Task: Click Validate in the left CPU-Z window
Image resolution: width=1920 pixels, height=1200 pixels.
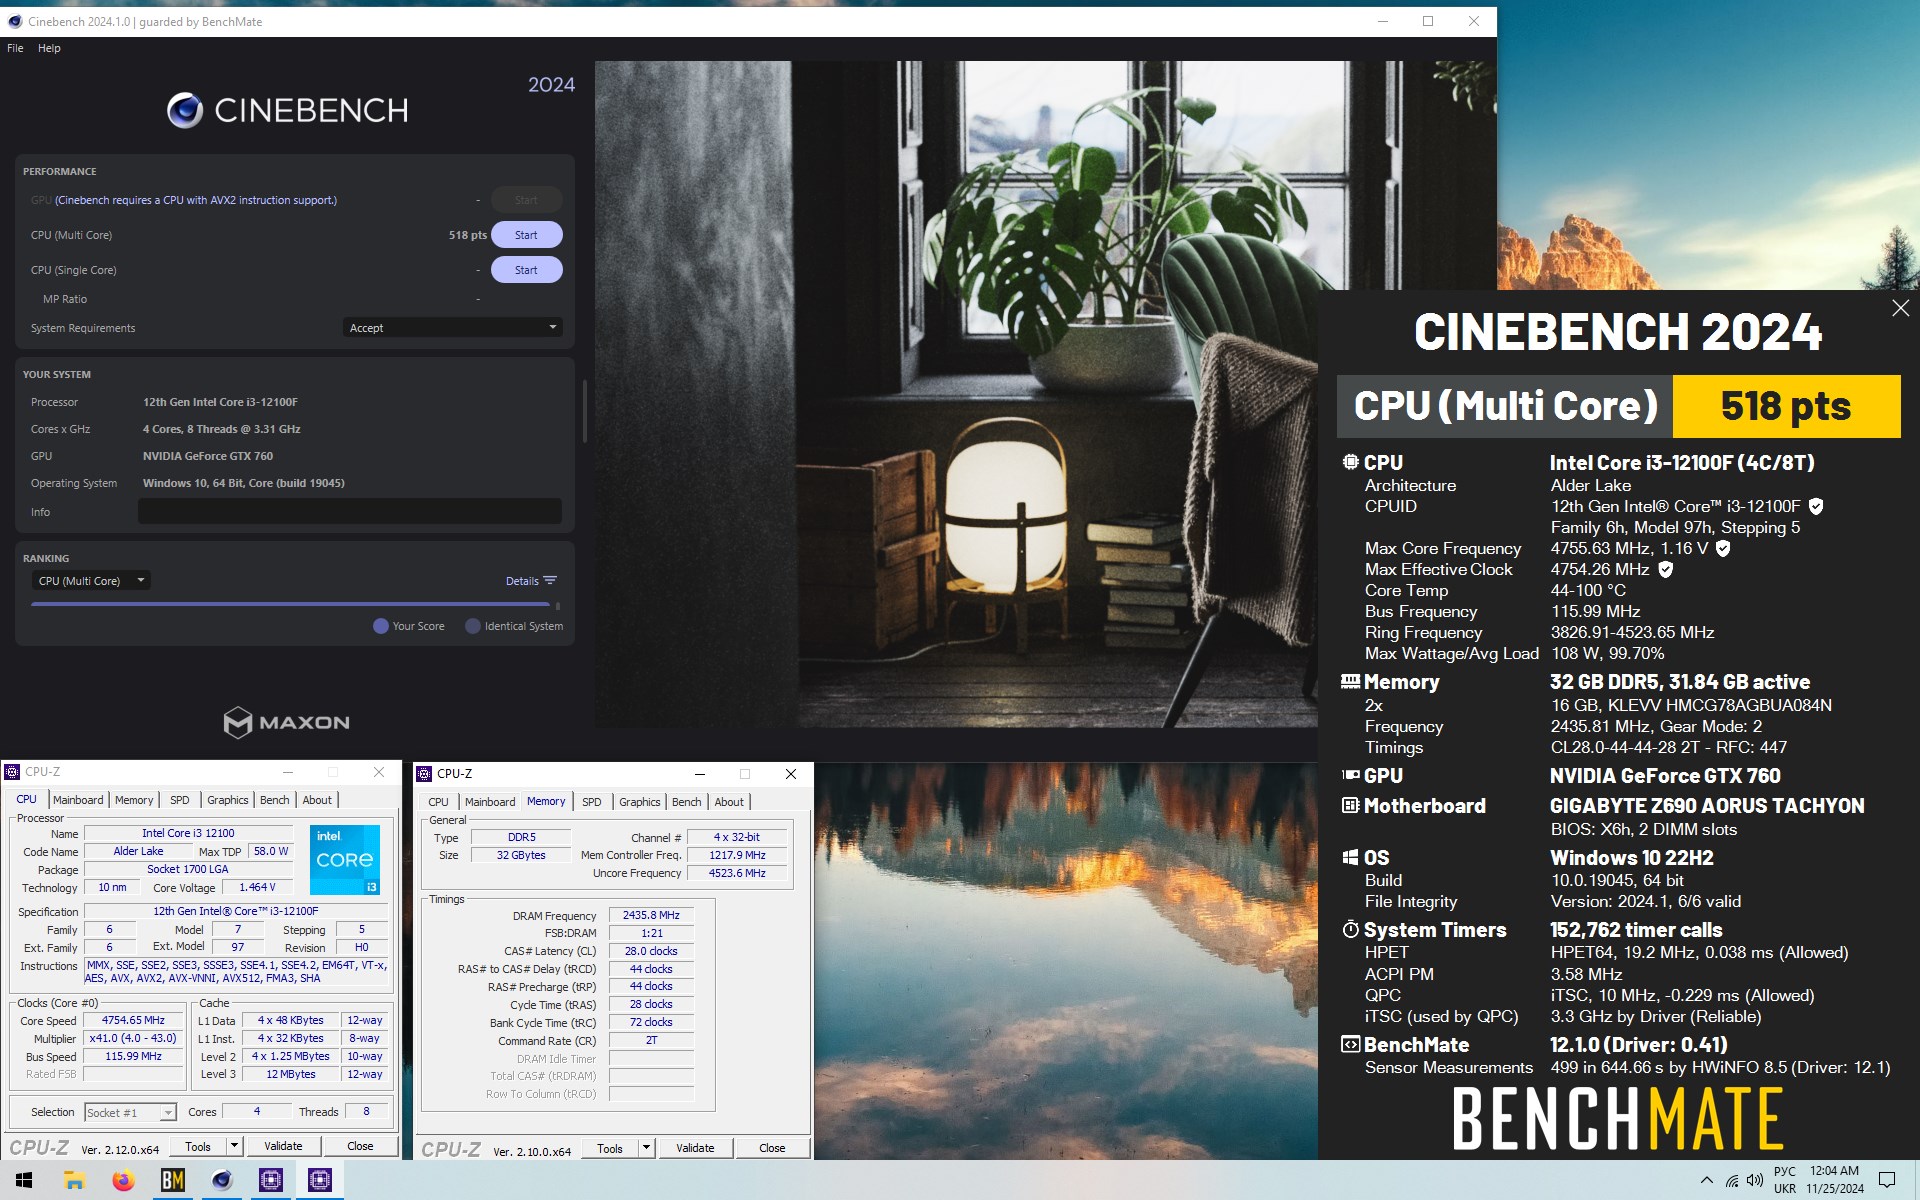Action: pyautogui.click(x=283, y=1146)
